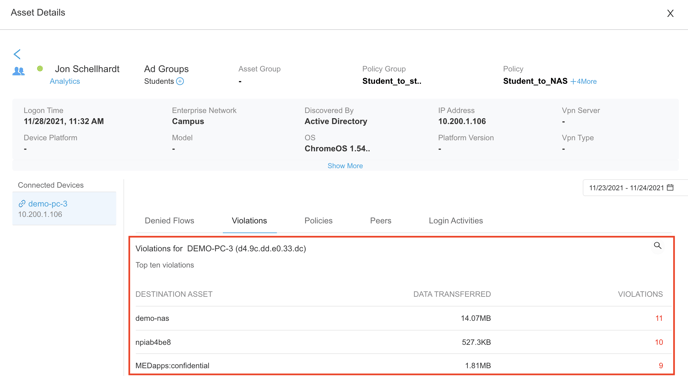Click 1.81MB data transferred value
This screenshot has height=376, width=688.
[x=478, y=365]
